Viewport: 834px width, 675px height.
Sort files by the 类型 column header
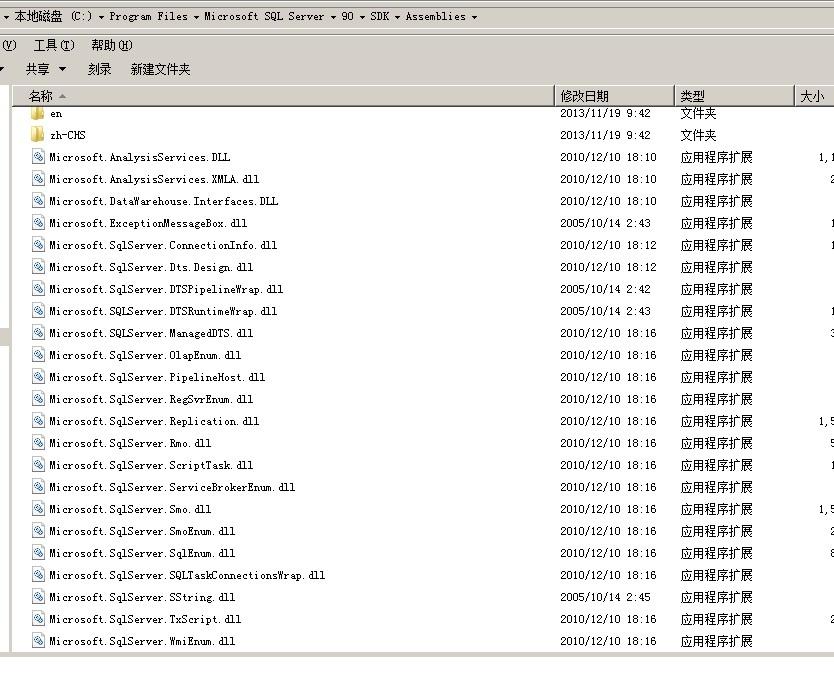(734, 96)
